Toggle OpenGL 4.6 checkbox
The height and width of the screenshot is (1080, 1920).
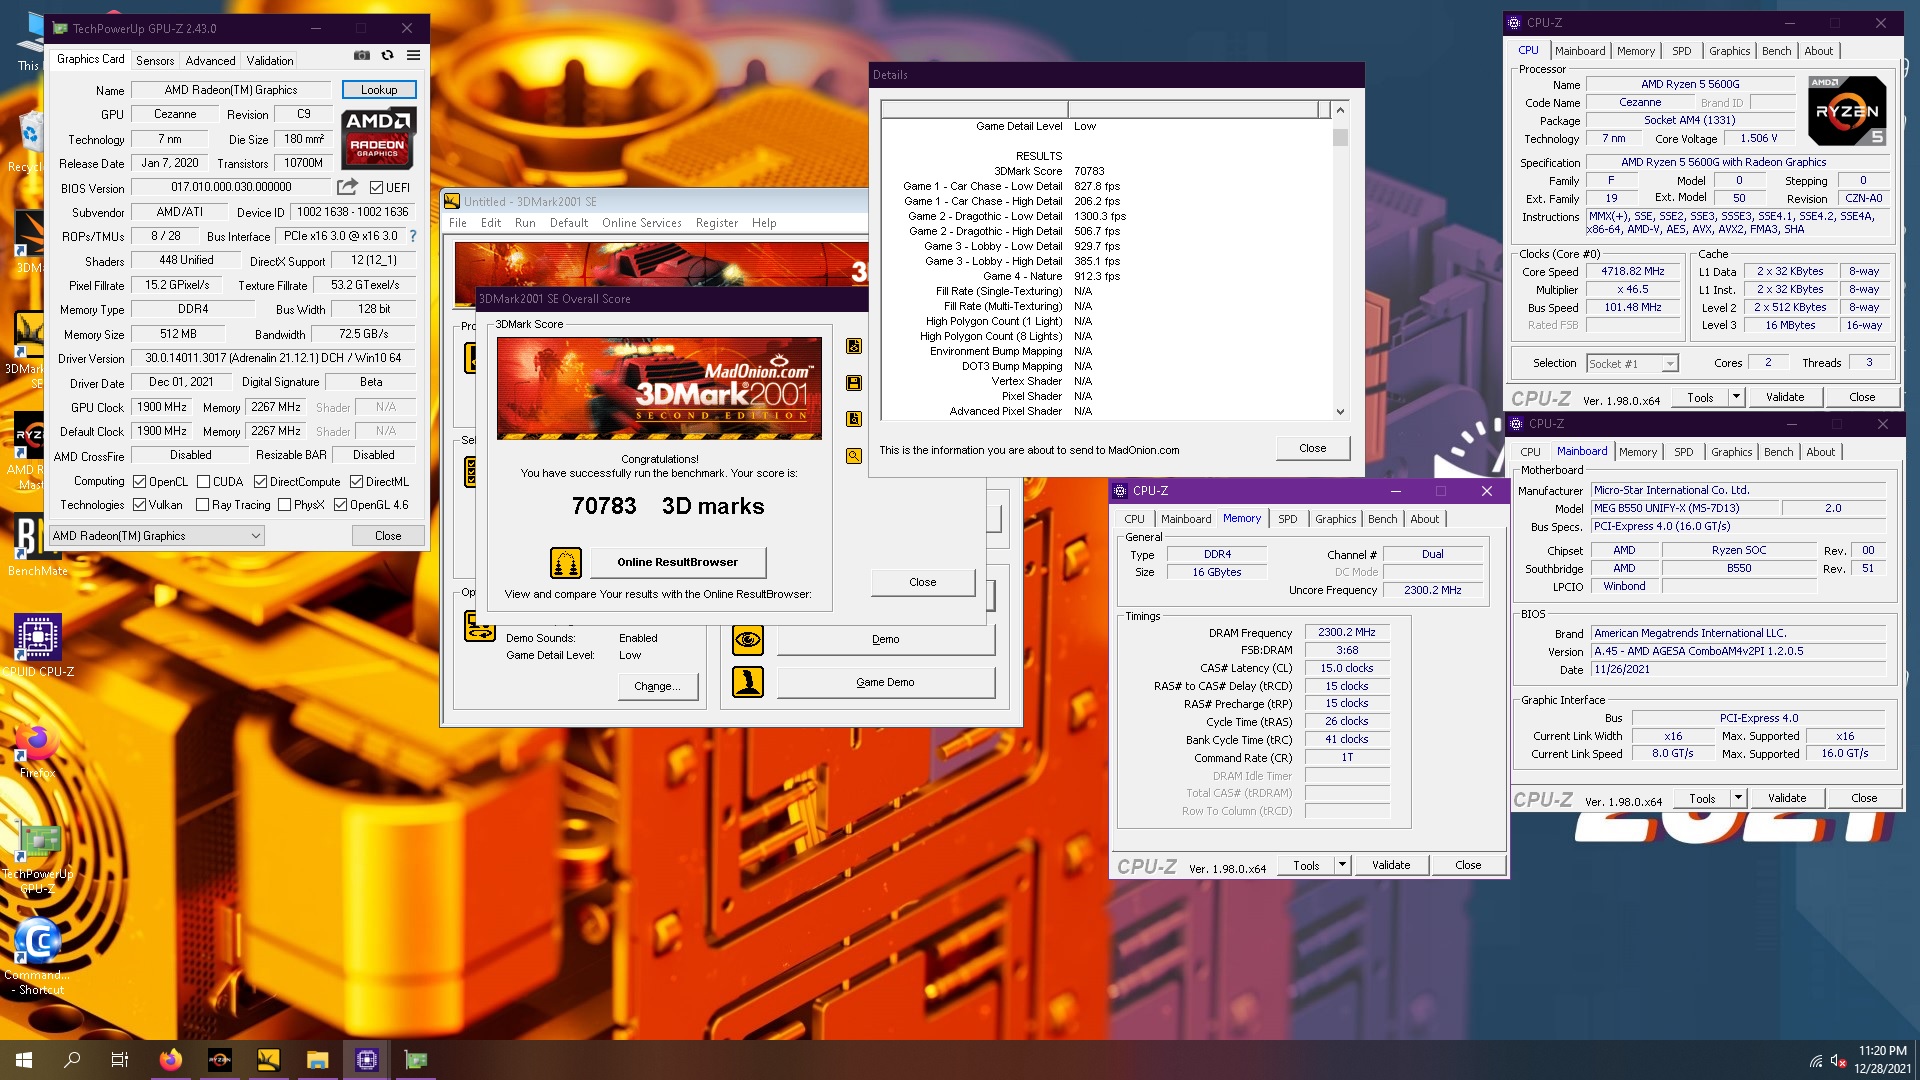click(340, 505)
